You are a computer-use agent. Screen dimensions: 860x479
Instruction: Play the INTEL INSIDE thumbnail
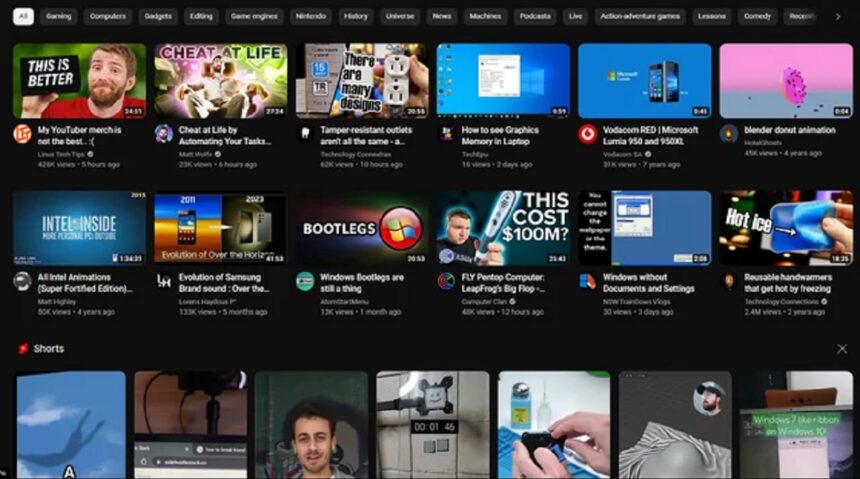(x=80, y=228)
